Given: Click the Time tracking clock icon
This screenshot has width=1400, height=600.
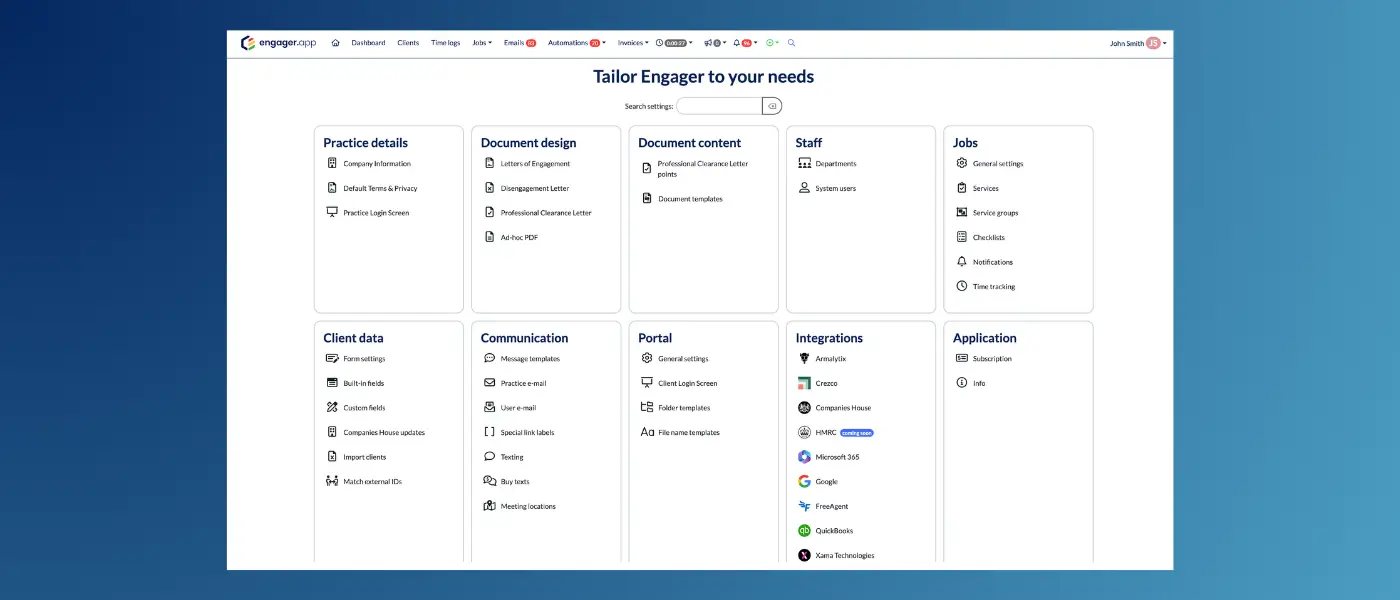Looking at the screenshot, I should pos(962,286).
